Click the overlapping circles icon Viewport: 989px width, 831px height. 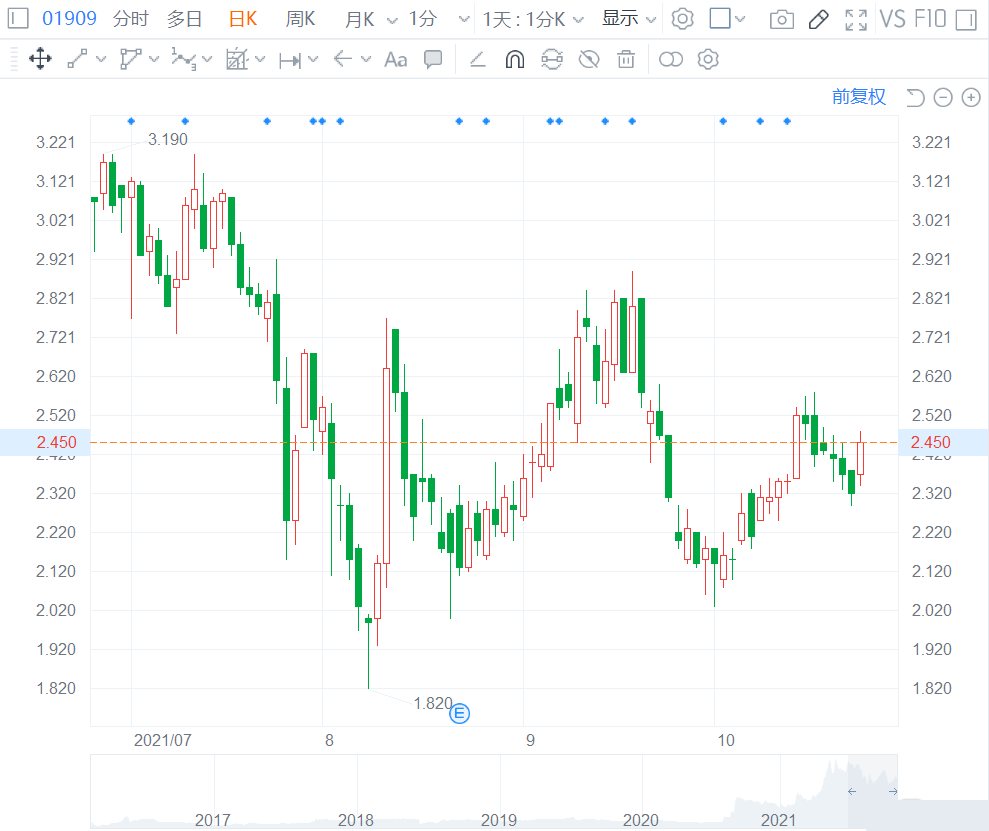point(670,59)
